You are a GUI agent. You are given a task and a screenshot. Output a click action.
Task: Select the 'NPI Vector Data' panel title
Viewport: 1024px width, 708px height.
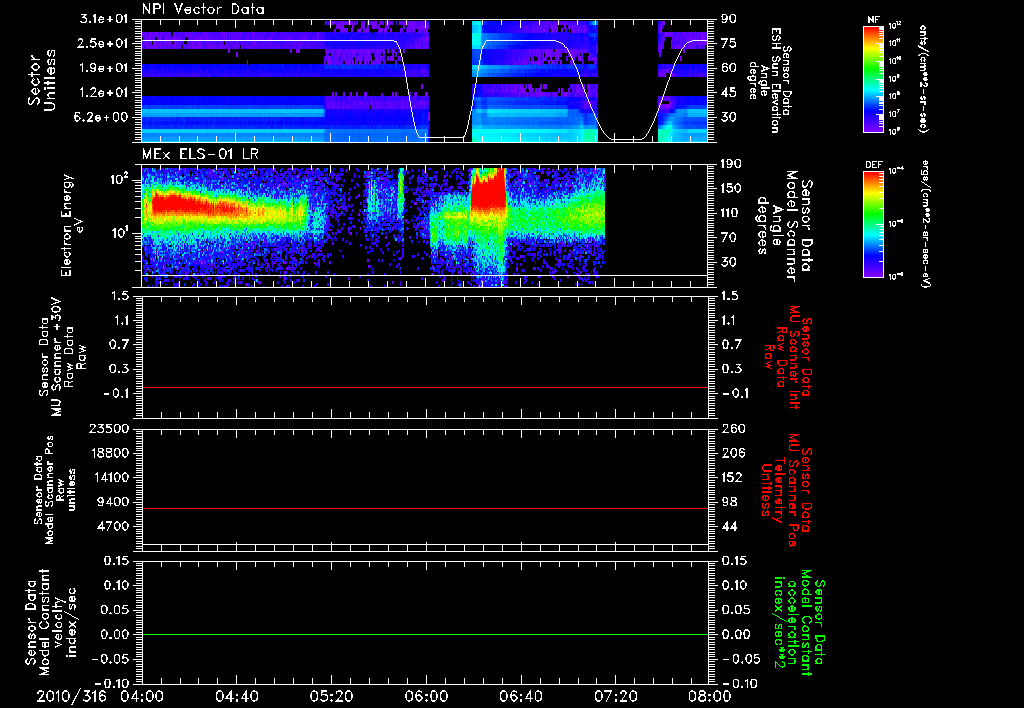point(203,9)
